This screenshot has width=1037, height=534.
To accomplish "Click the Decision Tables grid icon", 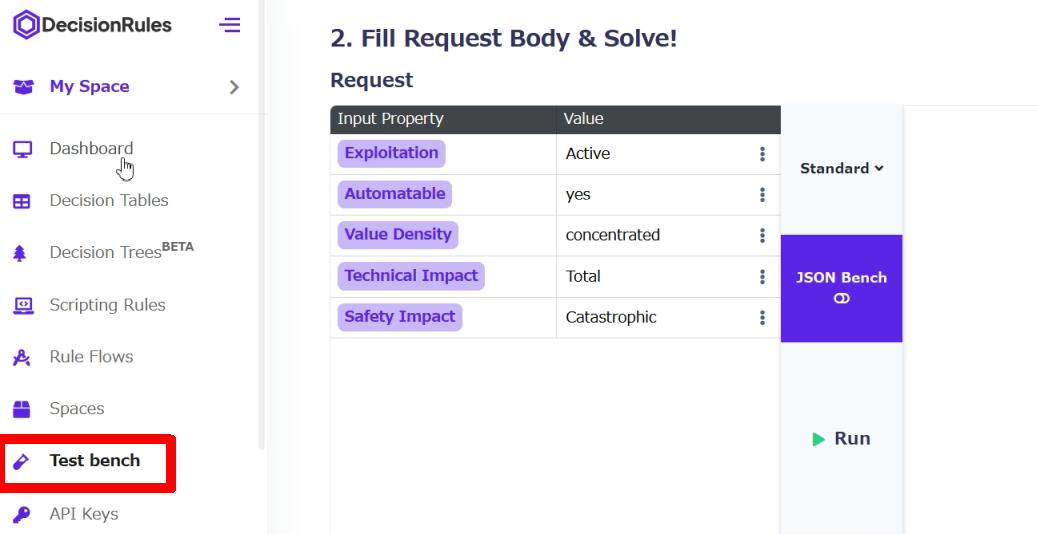I will pyautogui.click(x=22, y=201).
